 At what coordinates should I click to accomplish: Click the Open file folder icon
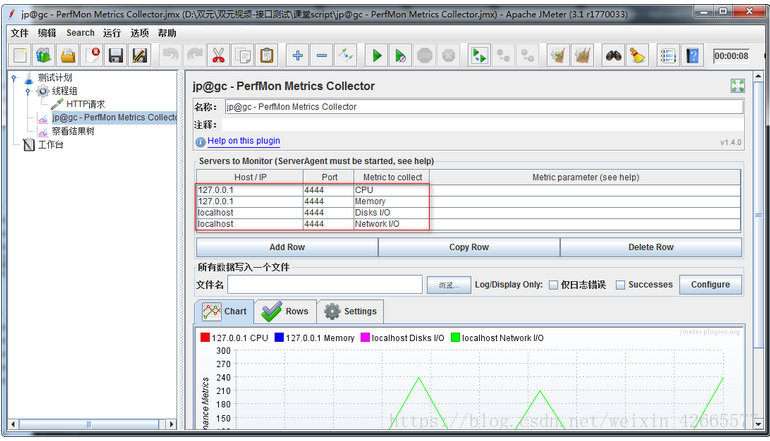pos(68,55)
